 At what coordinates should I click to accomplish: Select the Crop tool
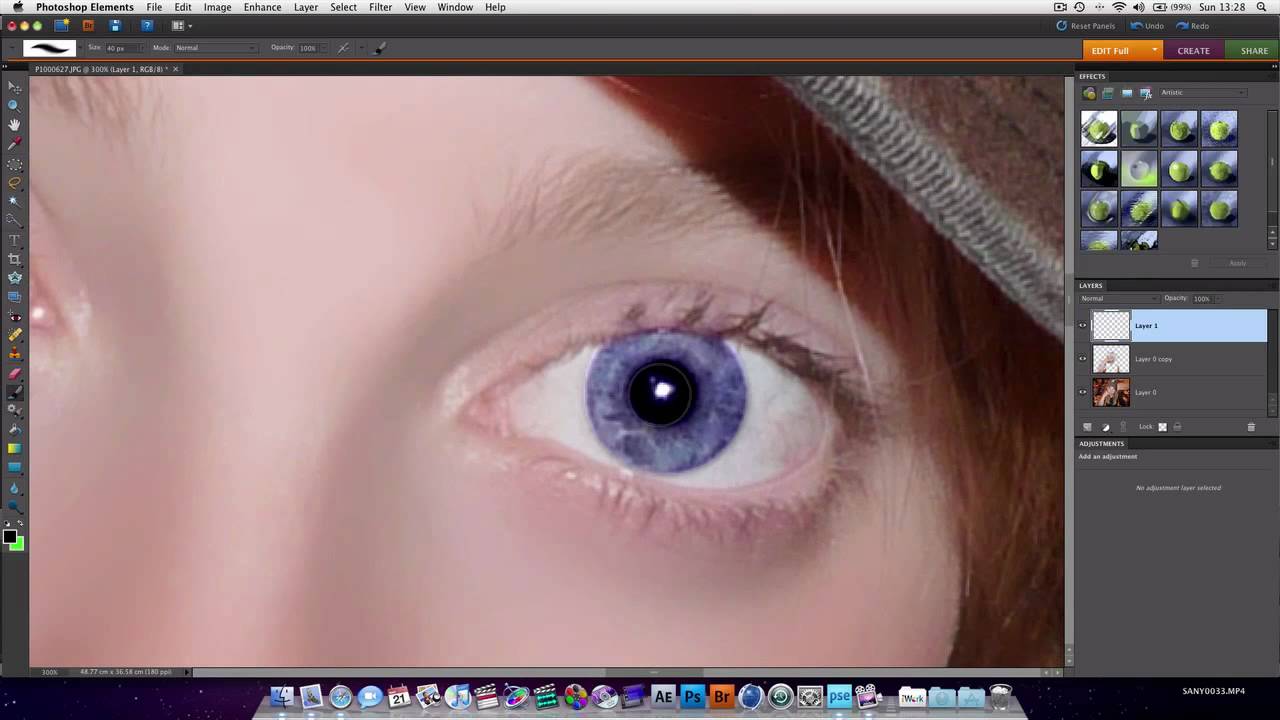(x=14, y=259)
